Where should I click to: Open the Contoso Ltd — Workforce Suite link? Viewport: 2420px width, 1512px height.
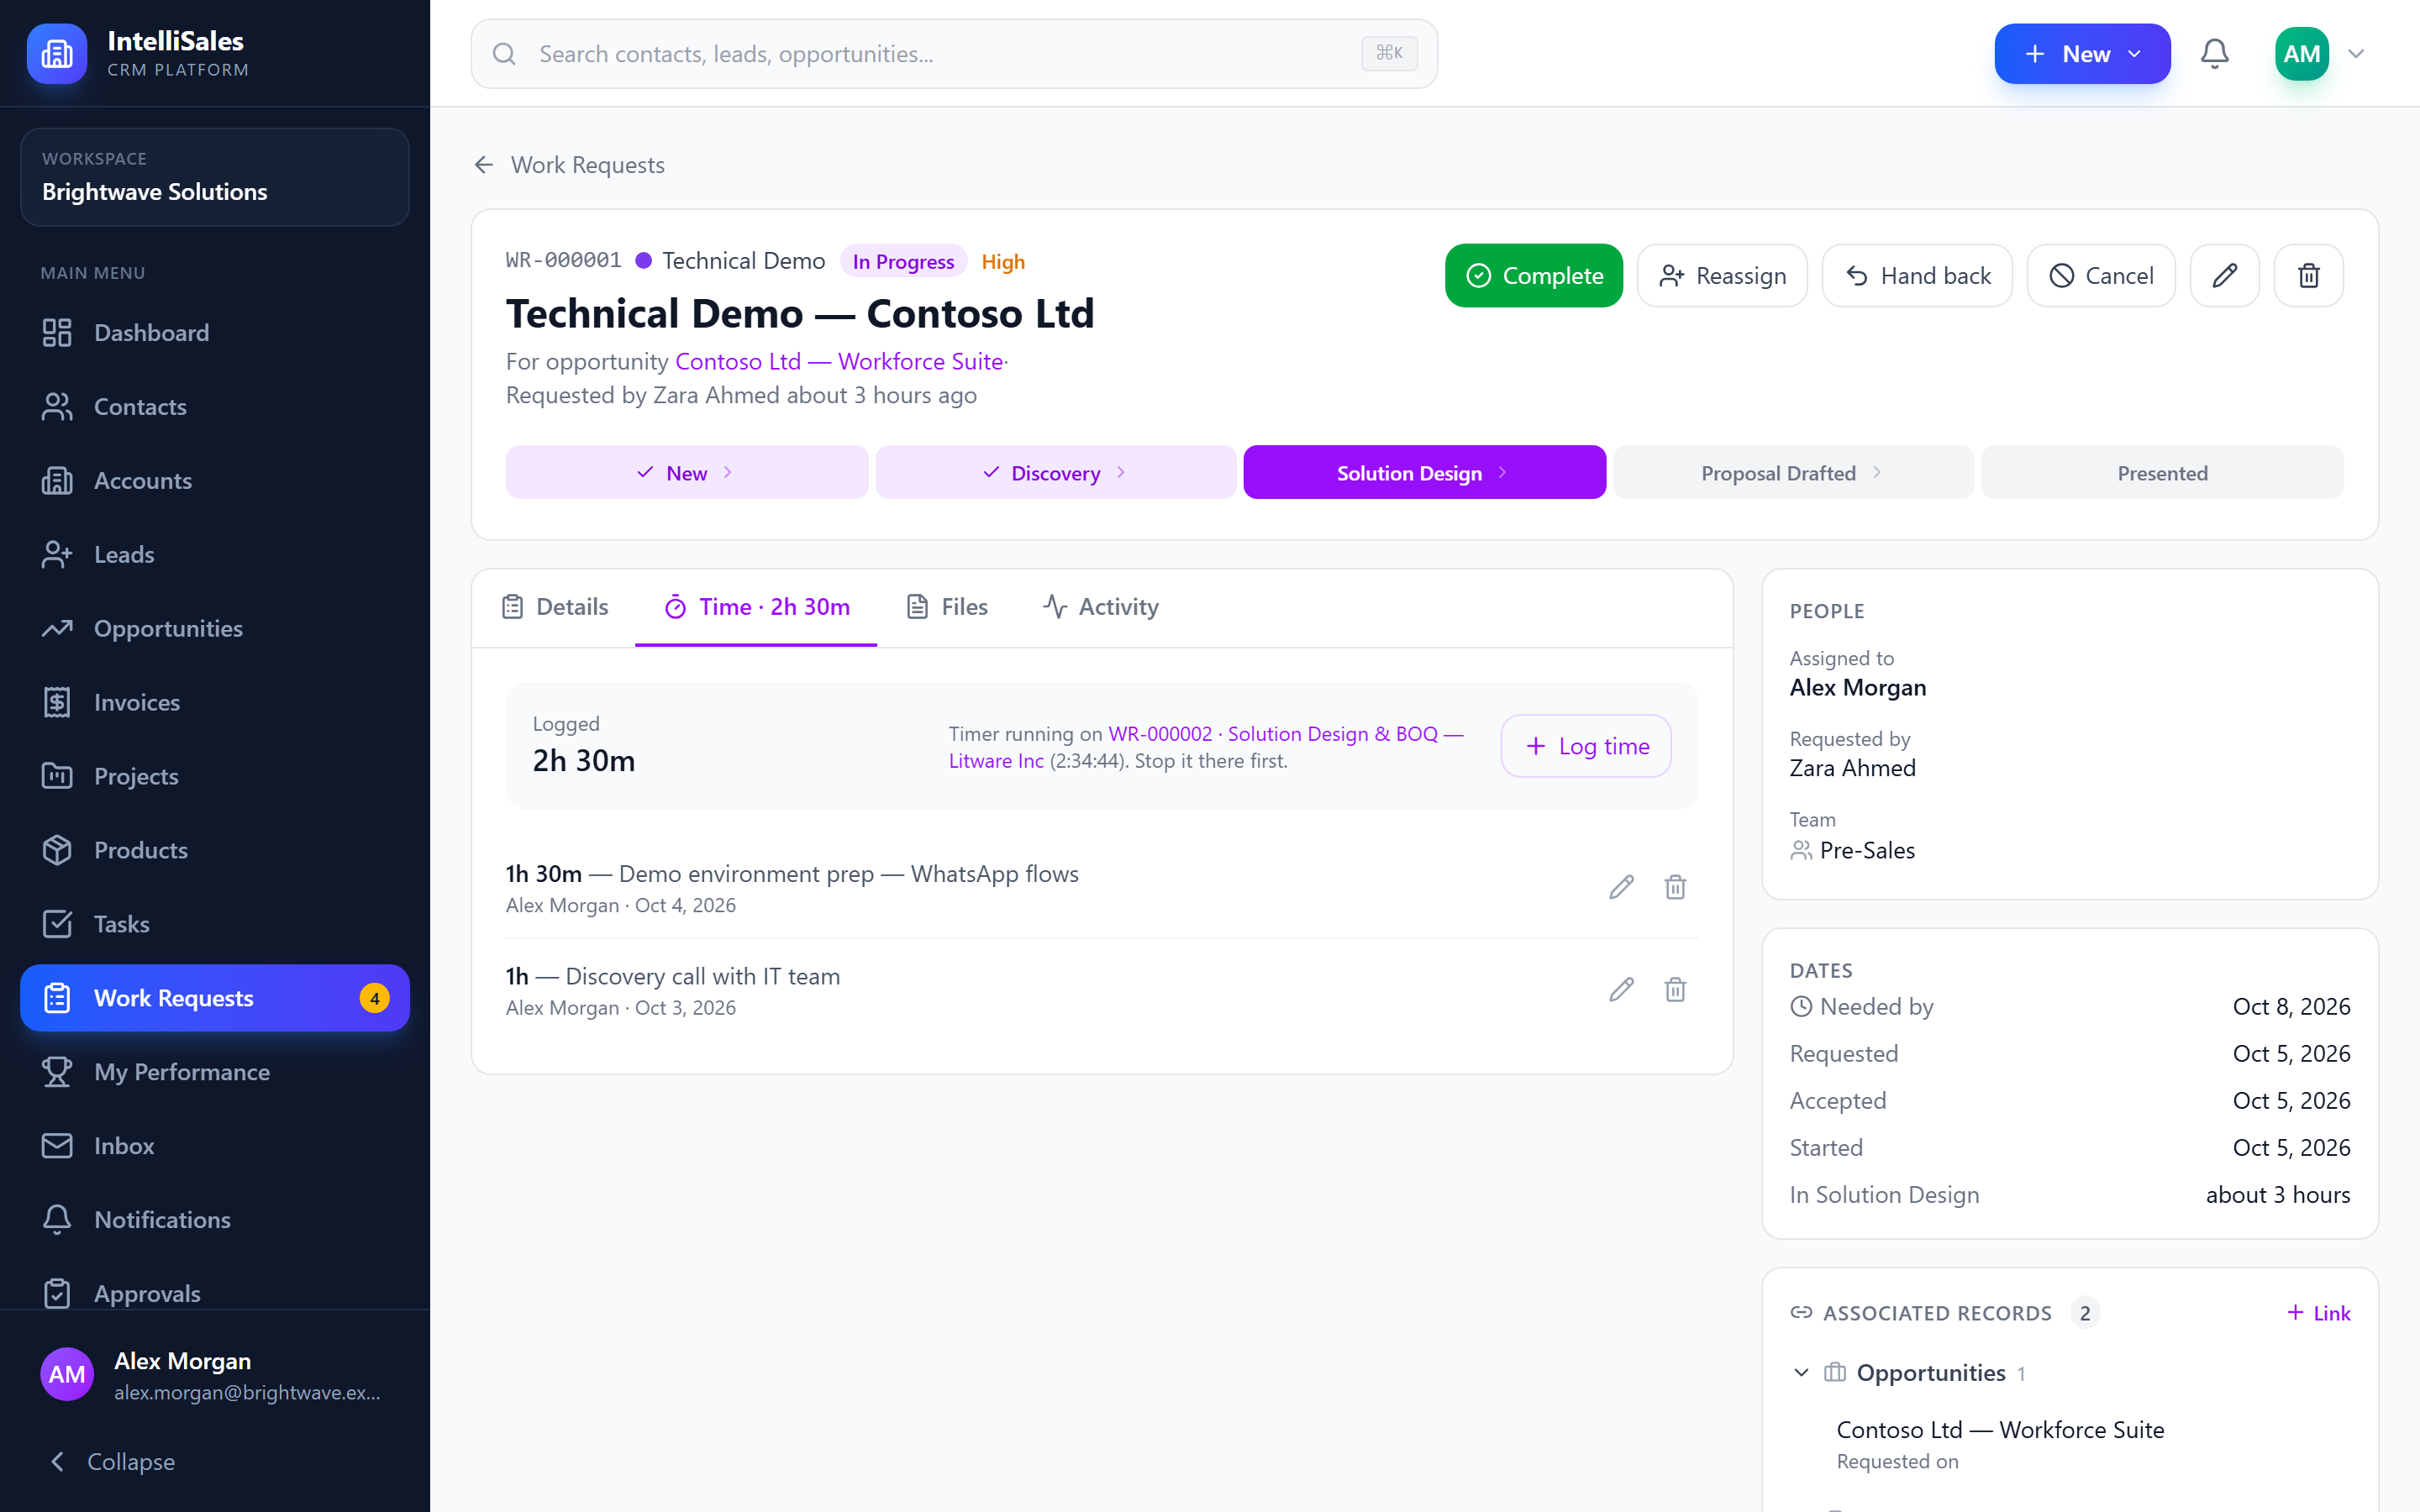click(839, 361)
